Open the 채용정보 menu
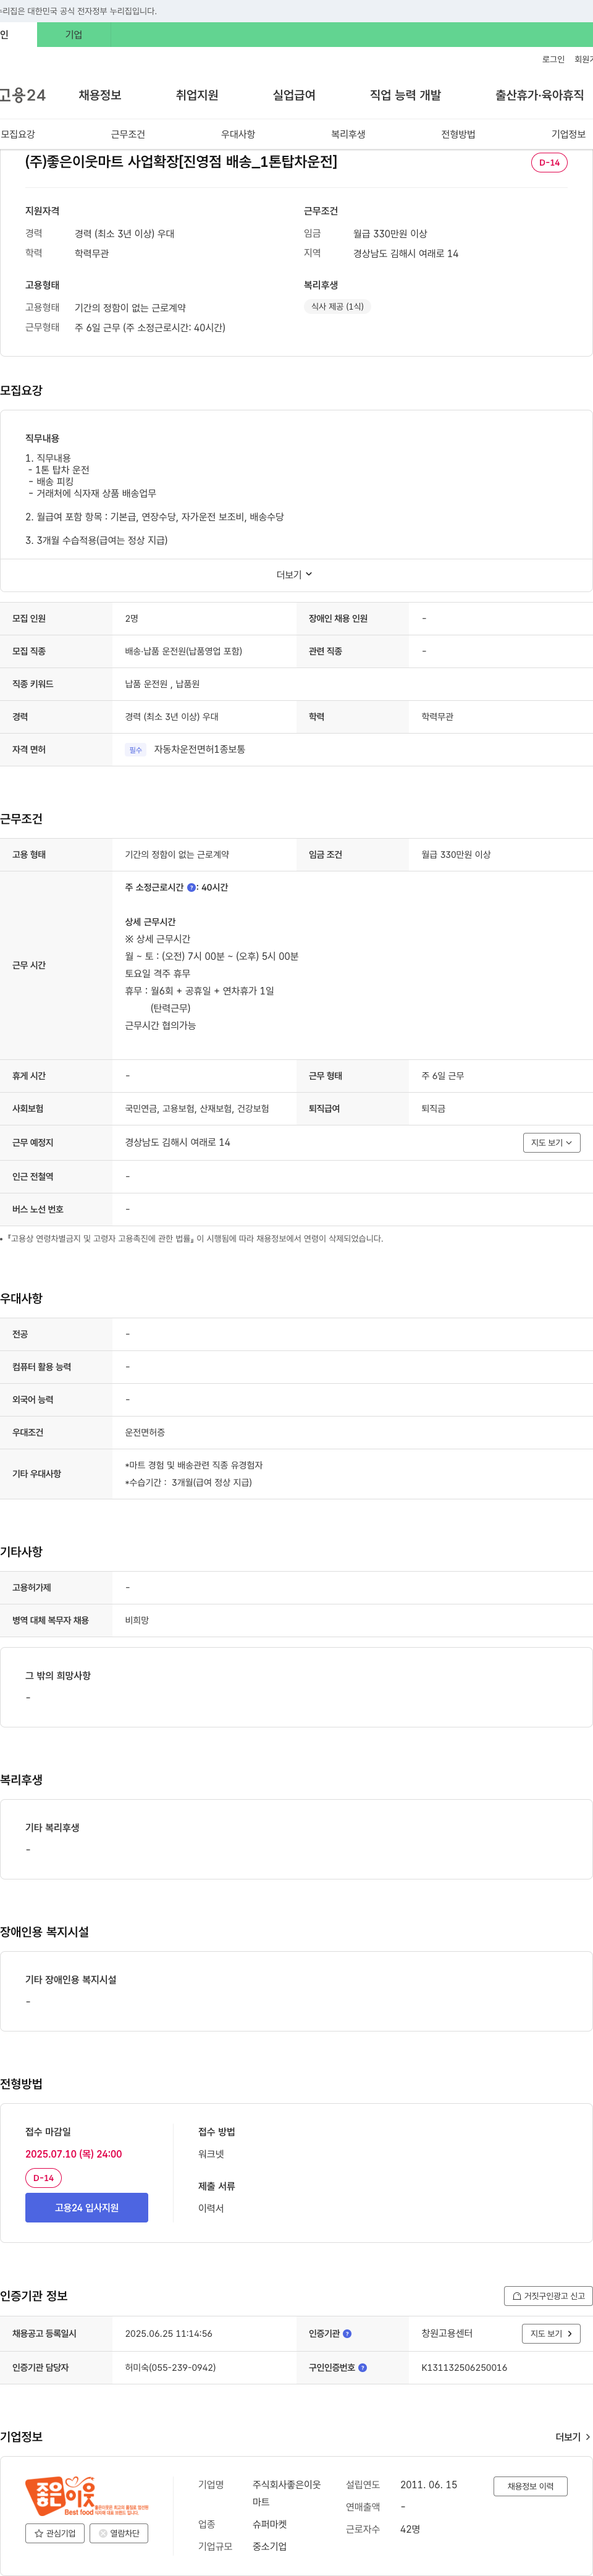 coord(100,95)
